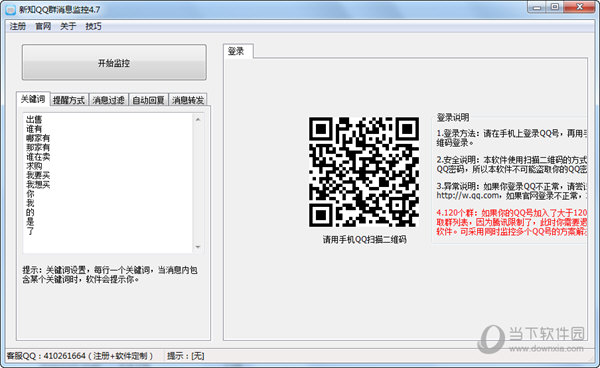The image size is (600, 368).
Task: Click the keyword 求购 line
Action: click(34, 166)
